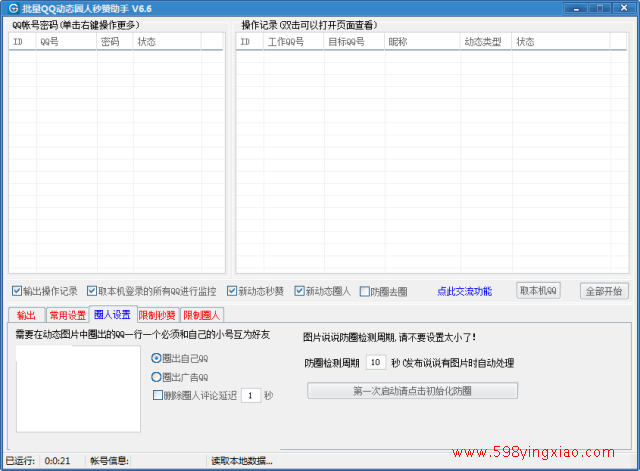Click the 0:0:21 runtime value
640x471 pixels.
click(x=57, y=461)
